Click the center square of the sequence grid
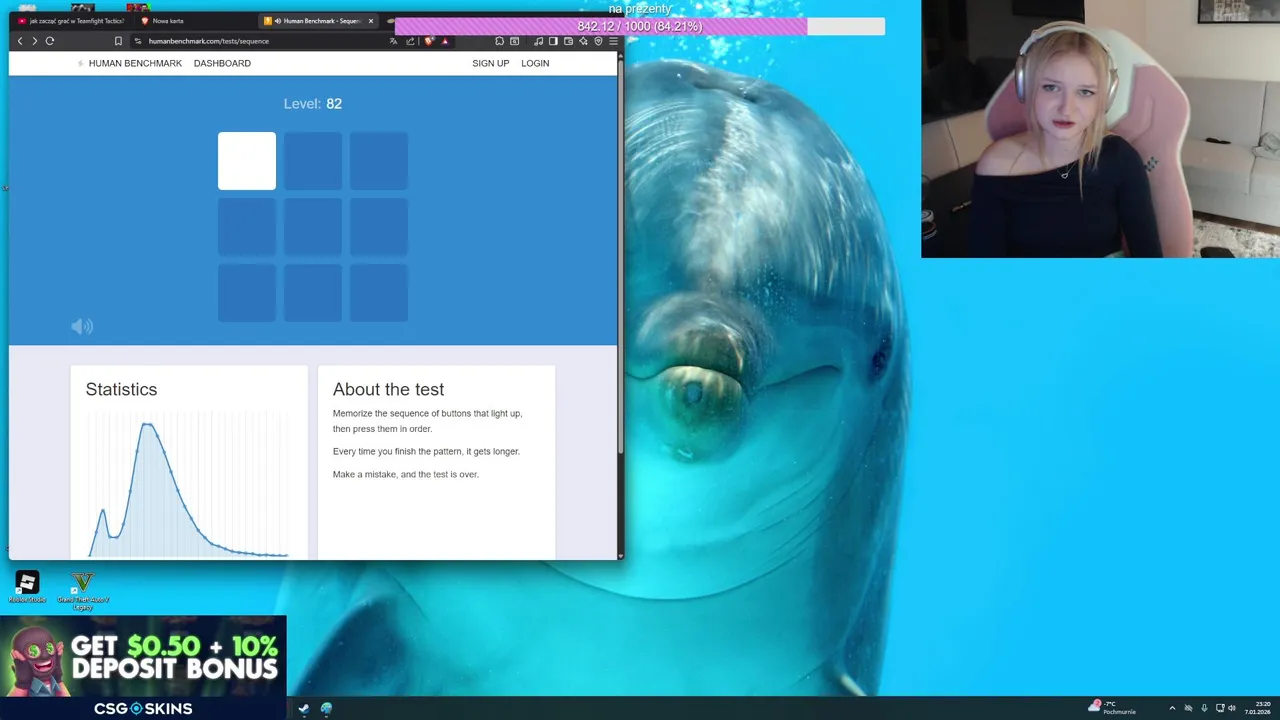 (x=313, y=227)
